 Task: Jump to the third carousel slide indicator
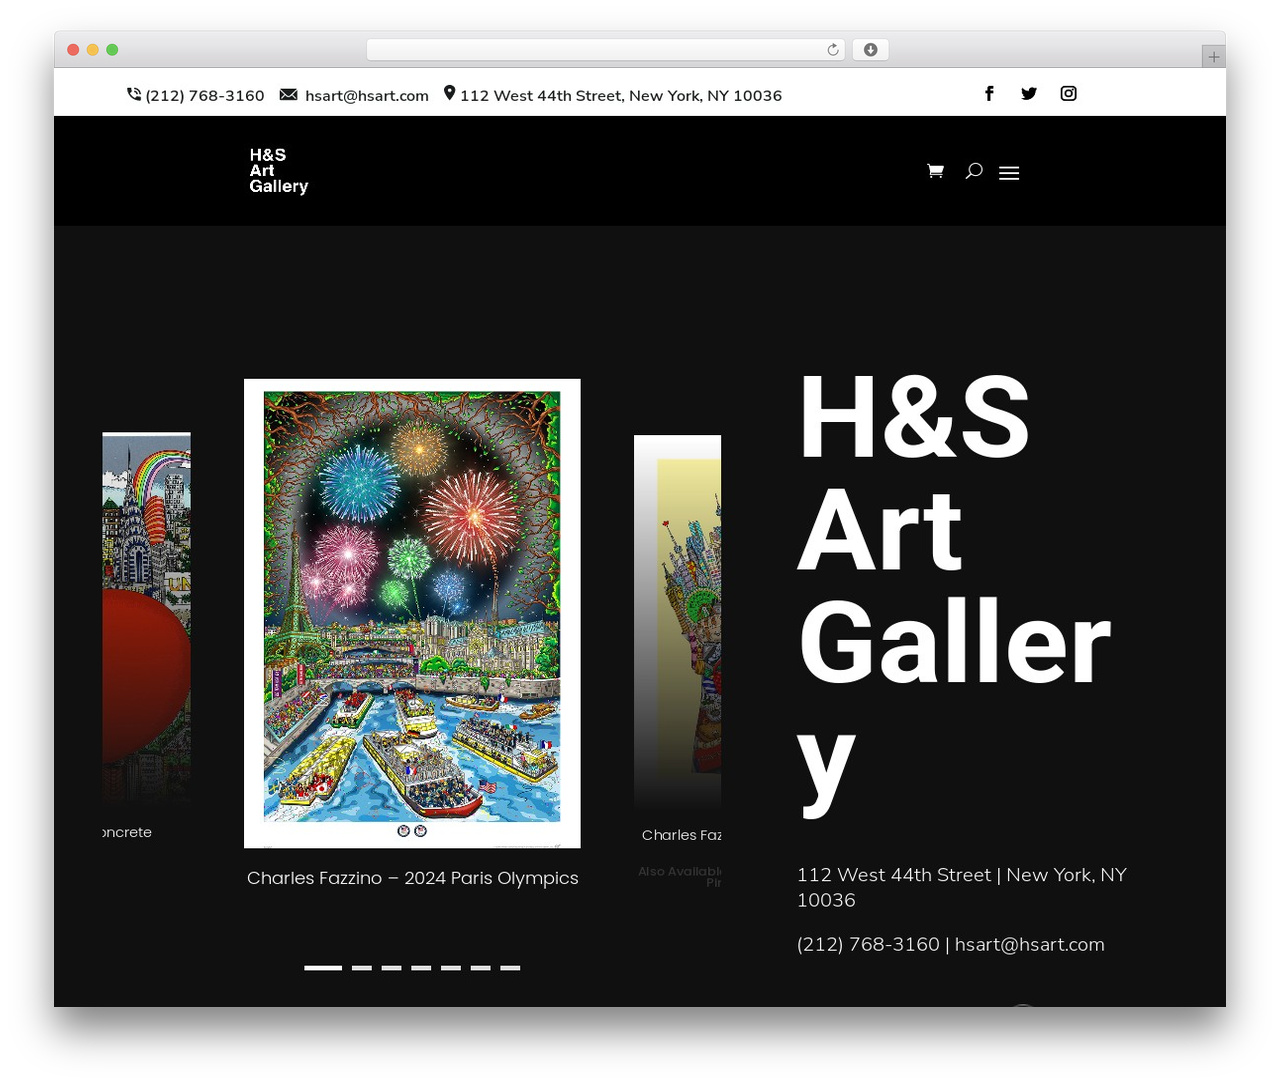392,968
